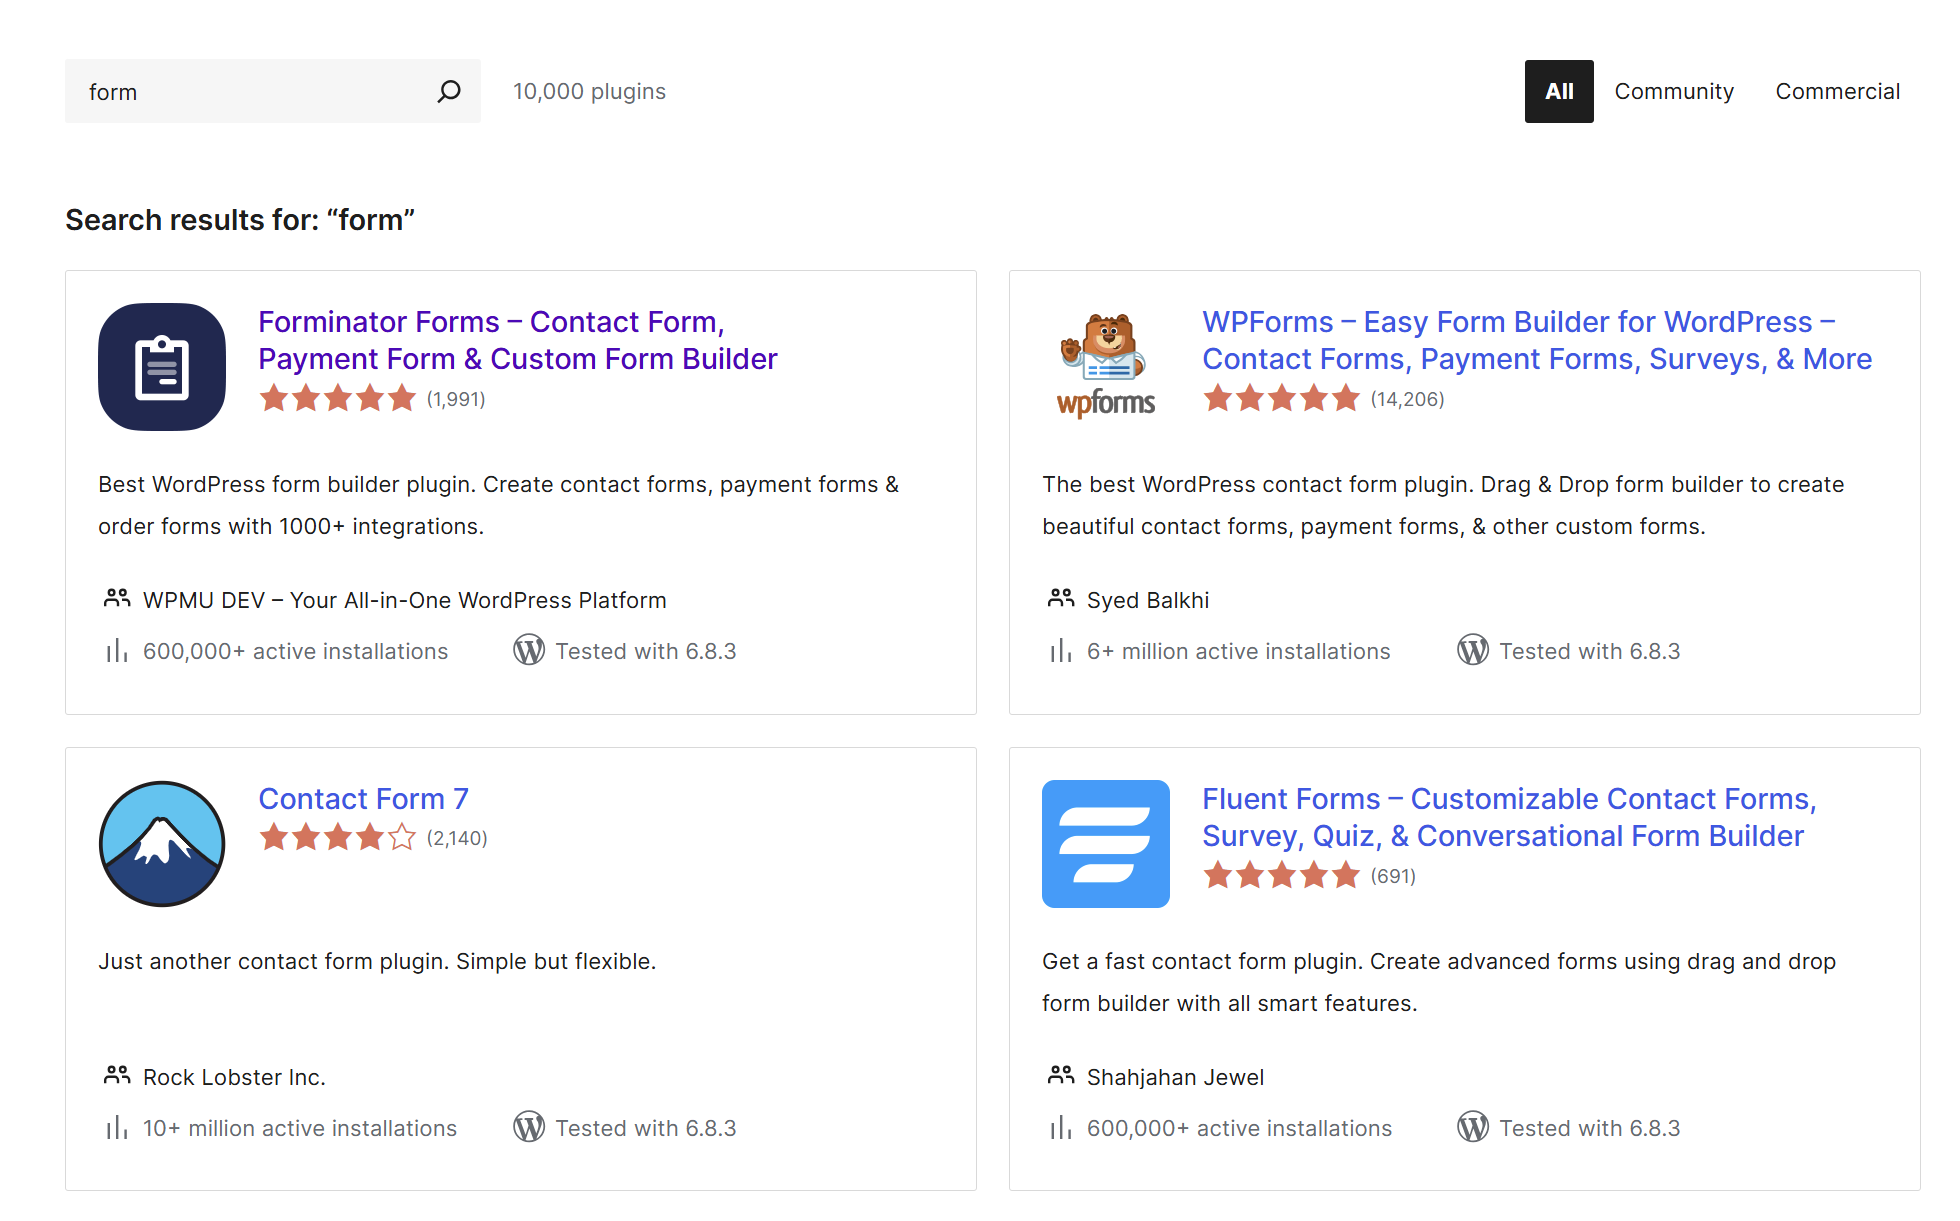This screenshot has width=1960, height=1221.
Task: Open the Forminator clipboard plugin icon
Action: tap(162, 367)
